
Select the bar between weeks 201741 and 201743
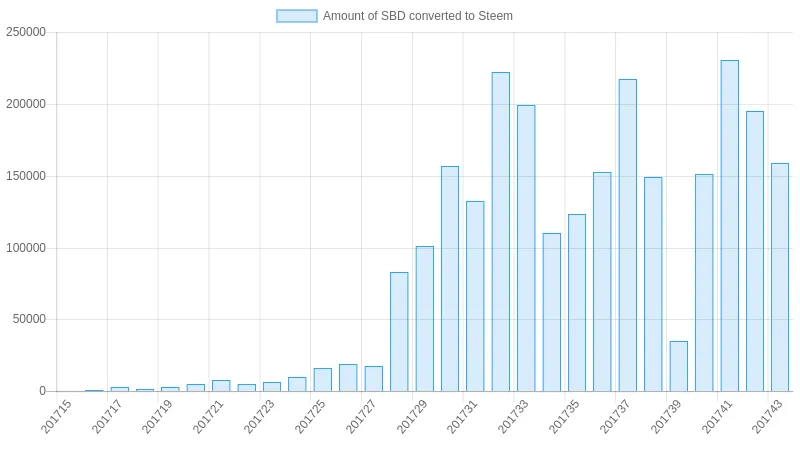pos(755,252)
